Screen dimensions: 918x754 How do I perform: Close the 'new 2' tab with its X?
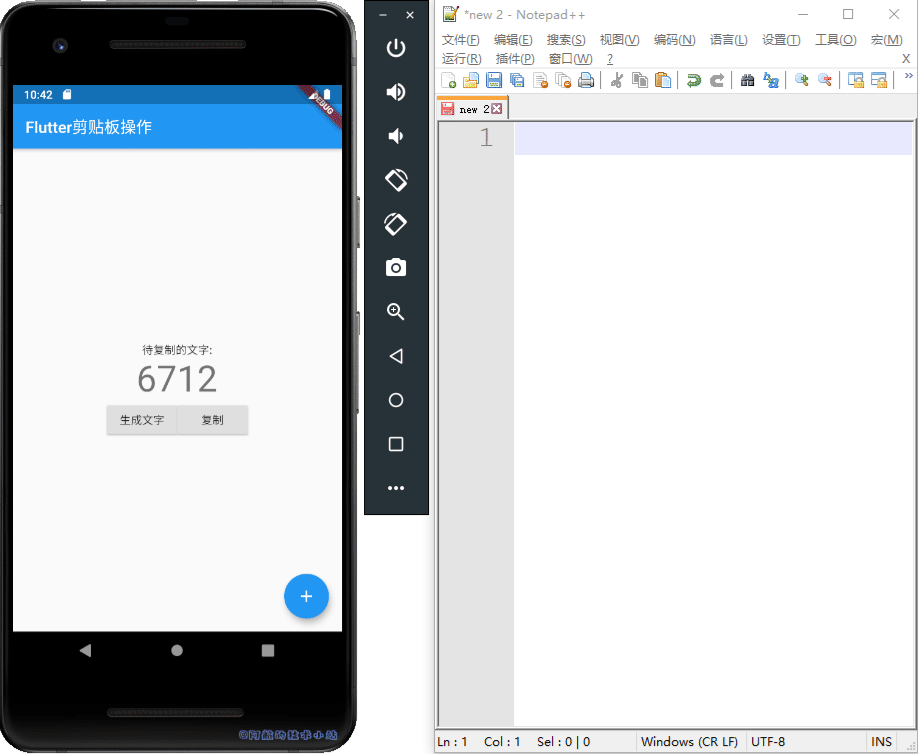pyautogui.click(x=497, y=109)
